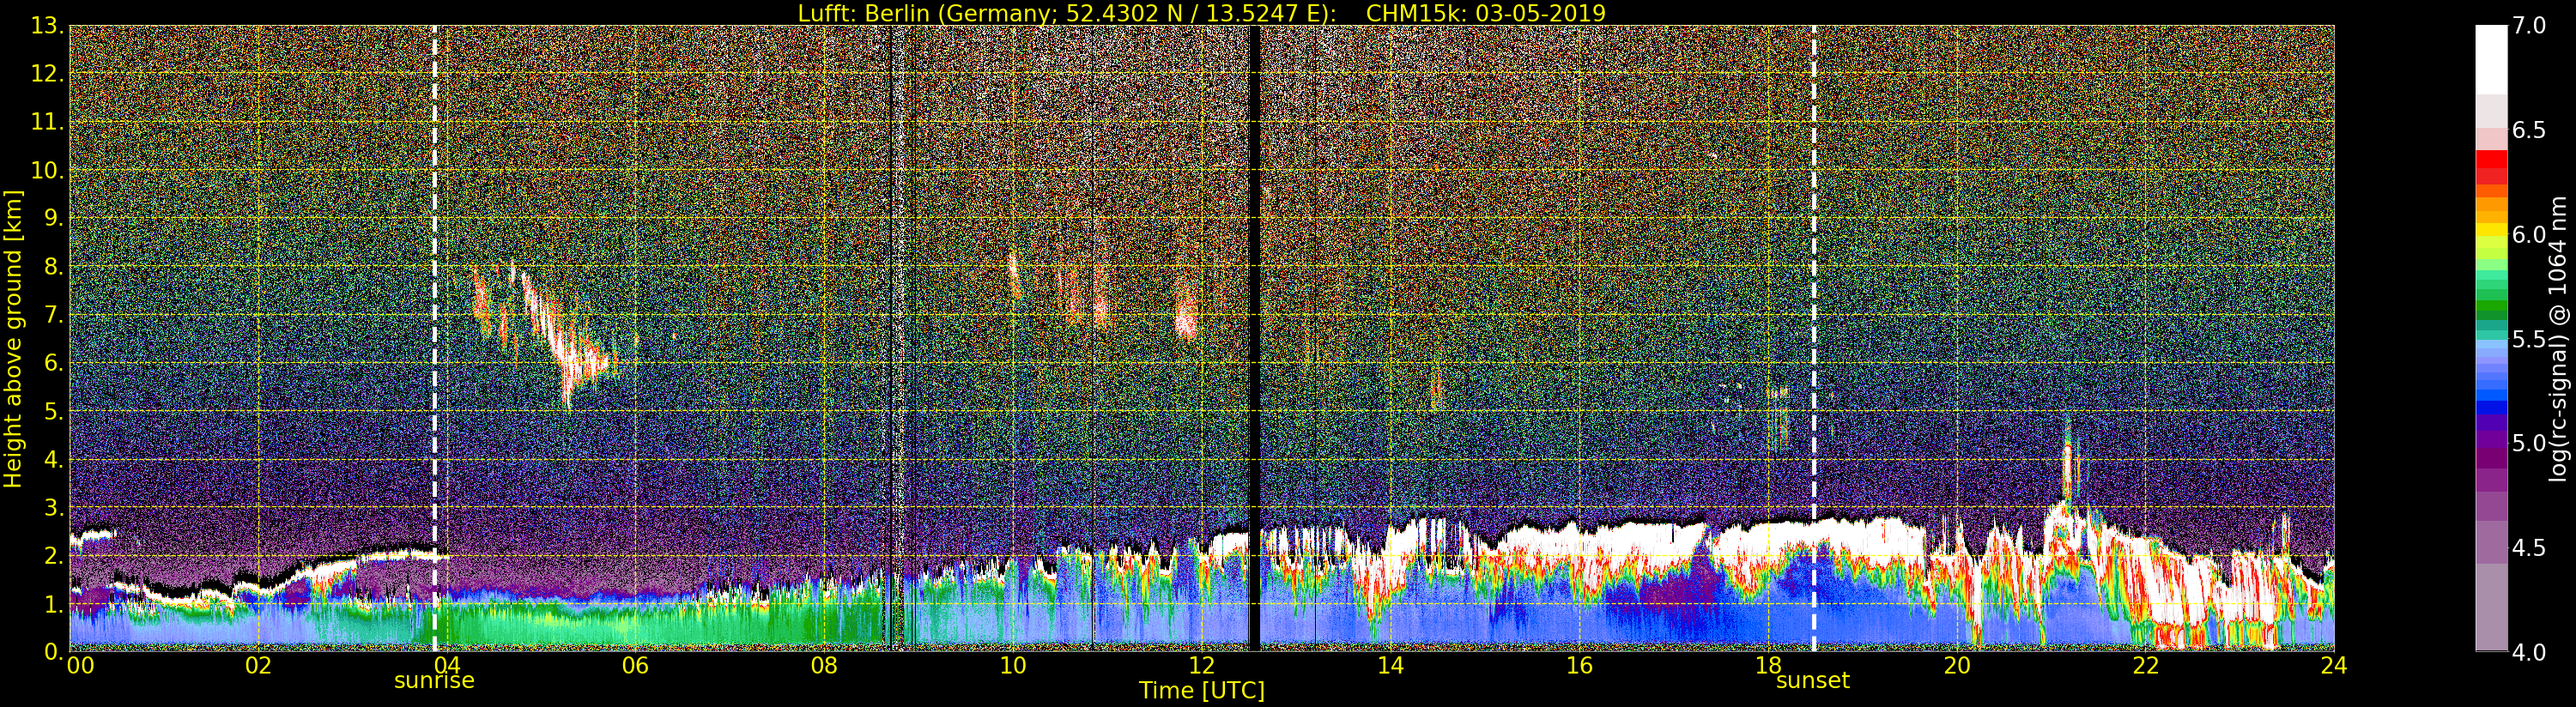This screenshot has width=2576, height=707.
Task: Click the '9.' height tick label
Action: [54, 218]
